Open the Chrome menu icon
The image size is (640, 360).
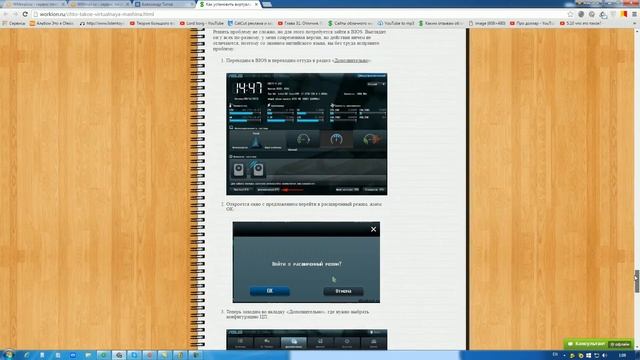tap(634, 14)
